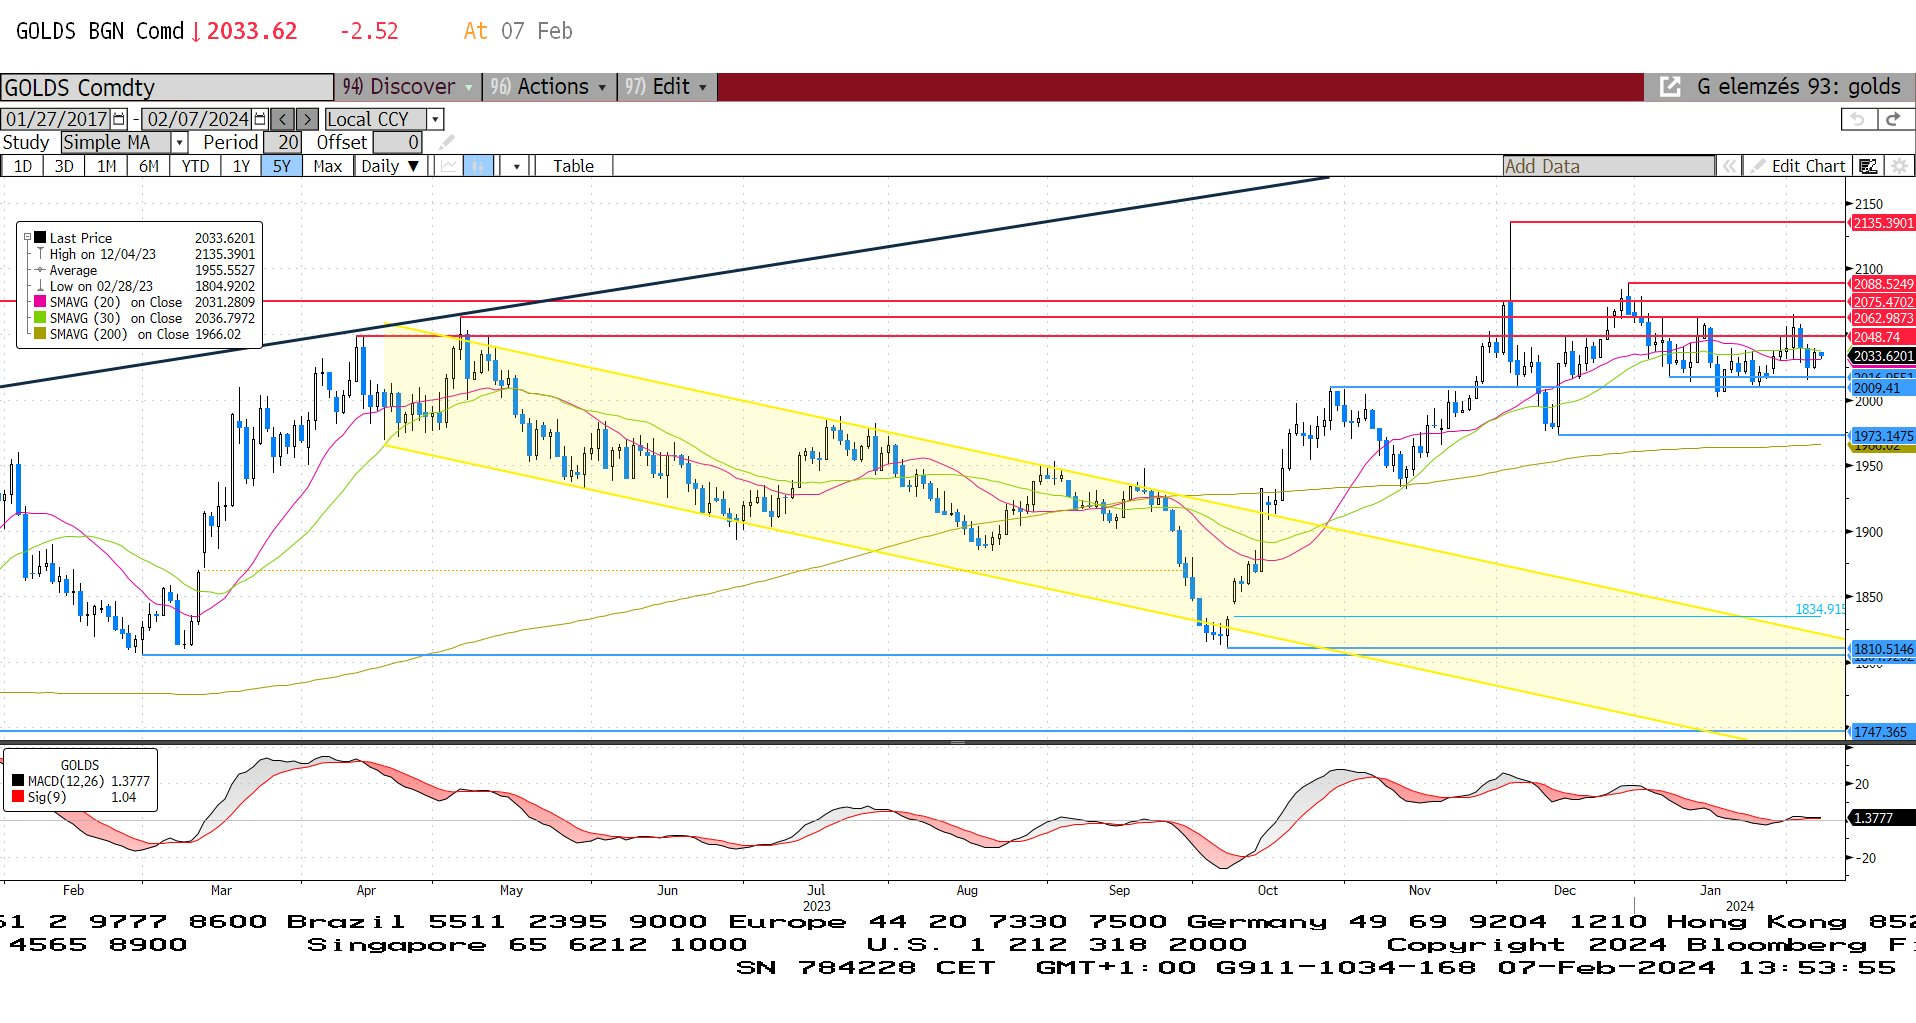The height and width of the screenshot is (1023, 1916).
Task: Open the Daily periodicity dropdown
Action: 390,166
